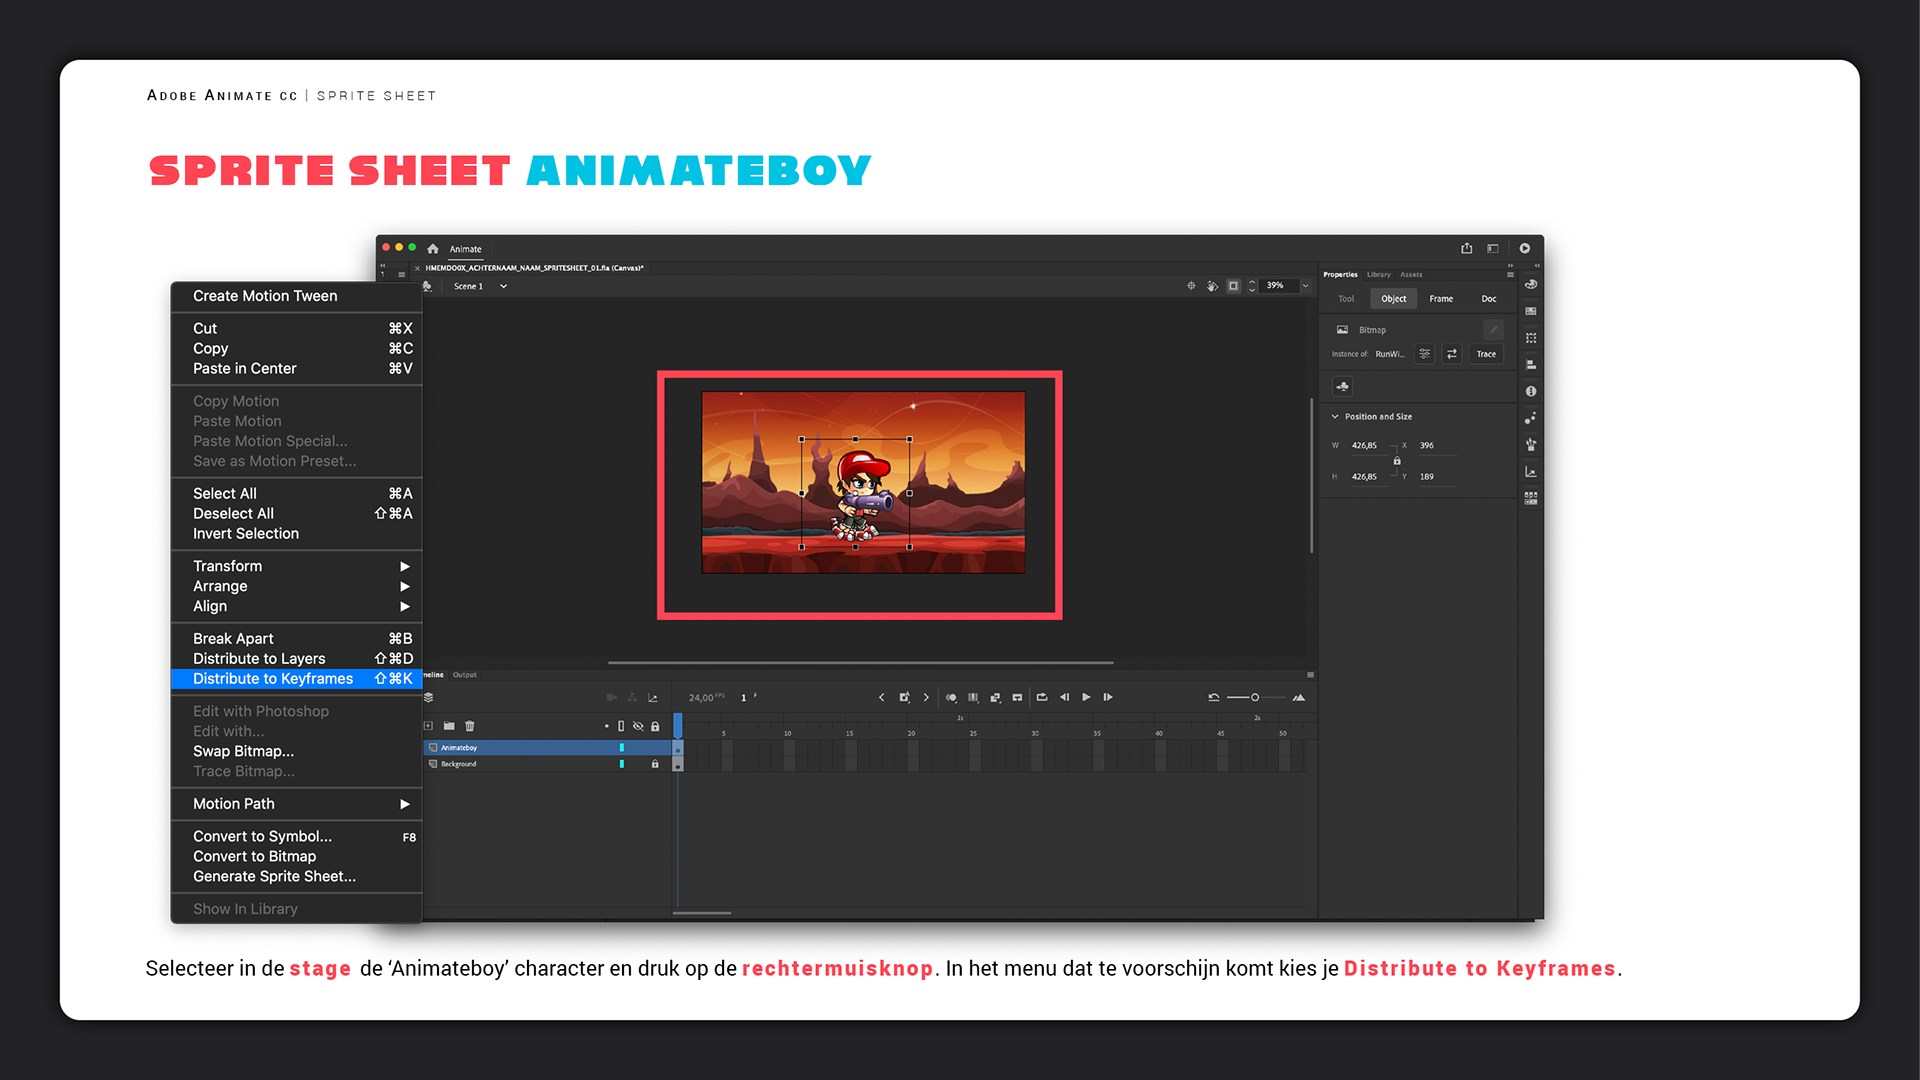Switch to the Library tab
The width and height of the screenshot is (1920, 1080).
(x=1379, y=274)
